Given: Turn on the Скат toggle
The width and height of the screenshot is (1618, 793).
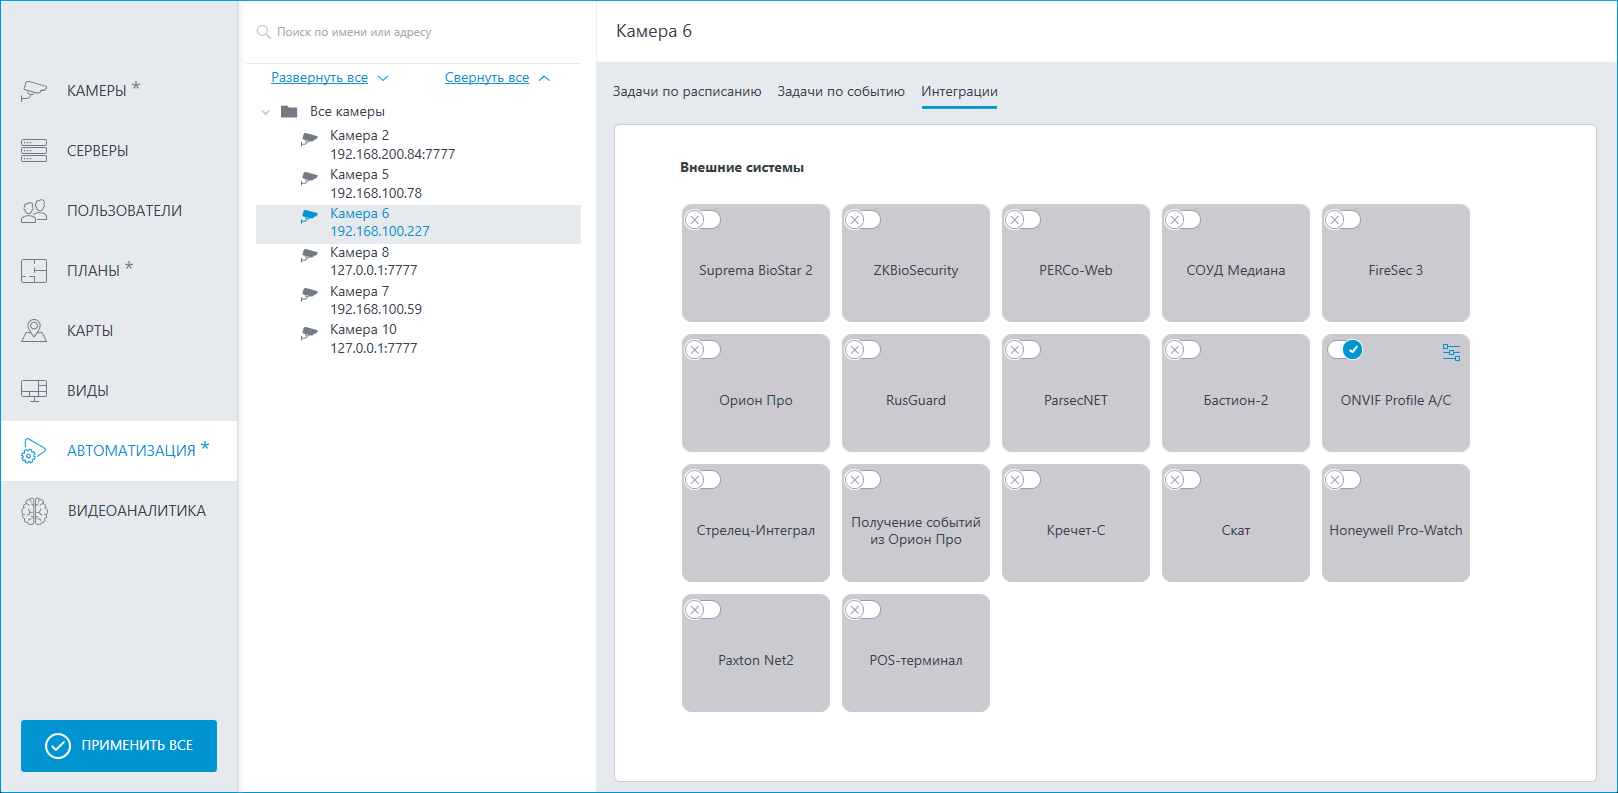Looking at the screenshot, I should tap(1182, 479).
